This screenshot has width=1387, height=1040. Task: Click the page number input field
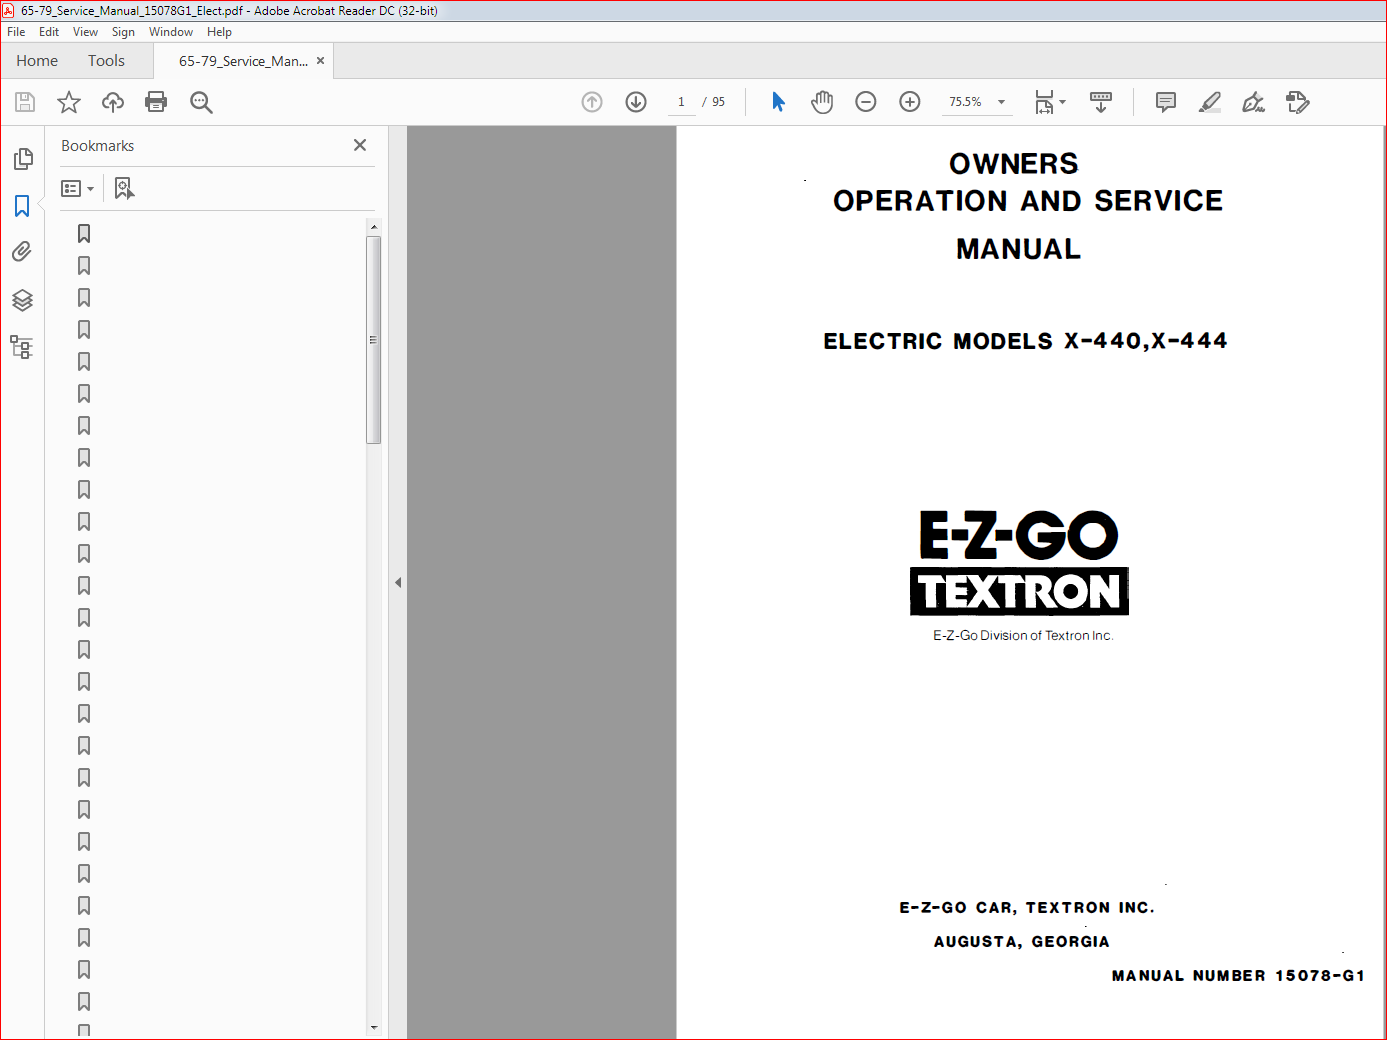[x=681, y=102]
